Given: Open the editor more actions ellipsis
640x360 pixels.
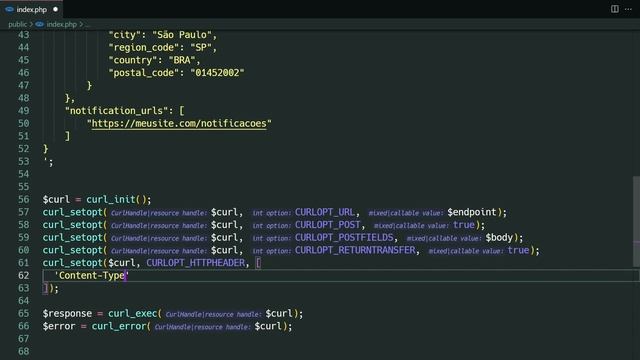Looking at the screenshot, I should click(628, 9).
